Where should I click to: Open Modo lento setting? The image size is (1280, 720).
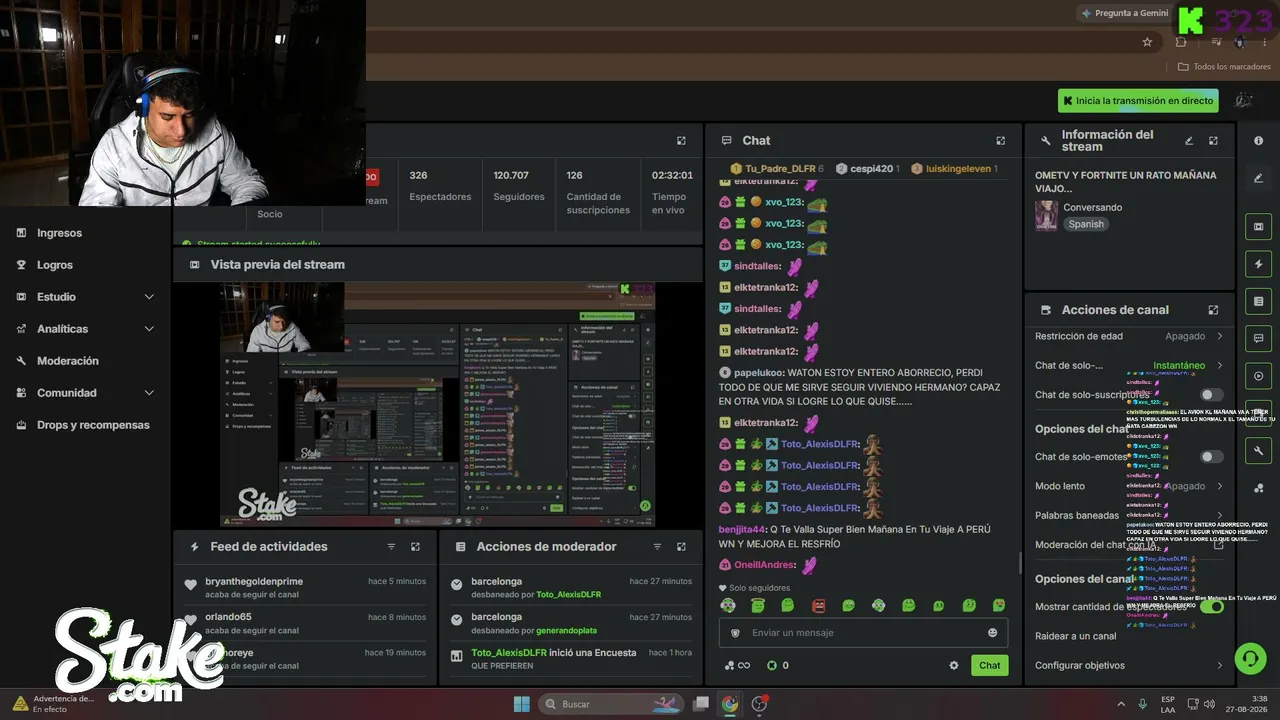(1129, 486)
